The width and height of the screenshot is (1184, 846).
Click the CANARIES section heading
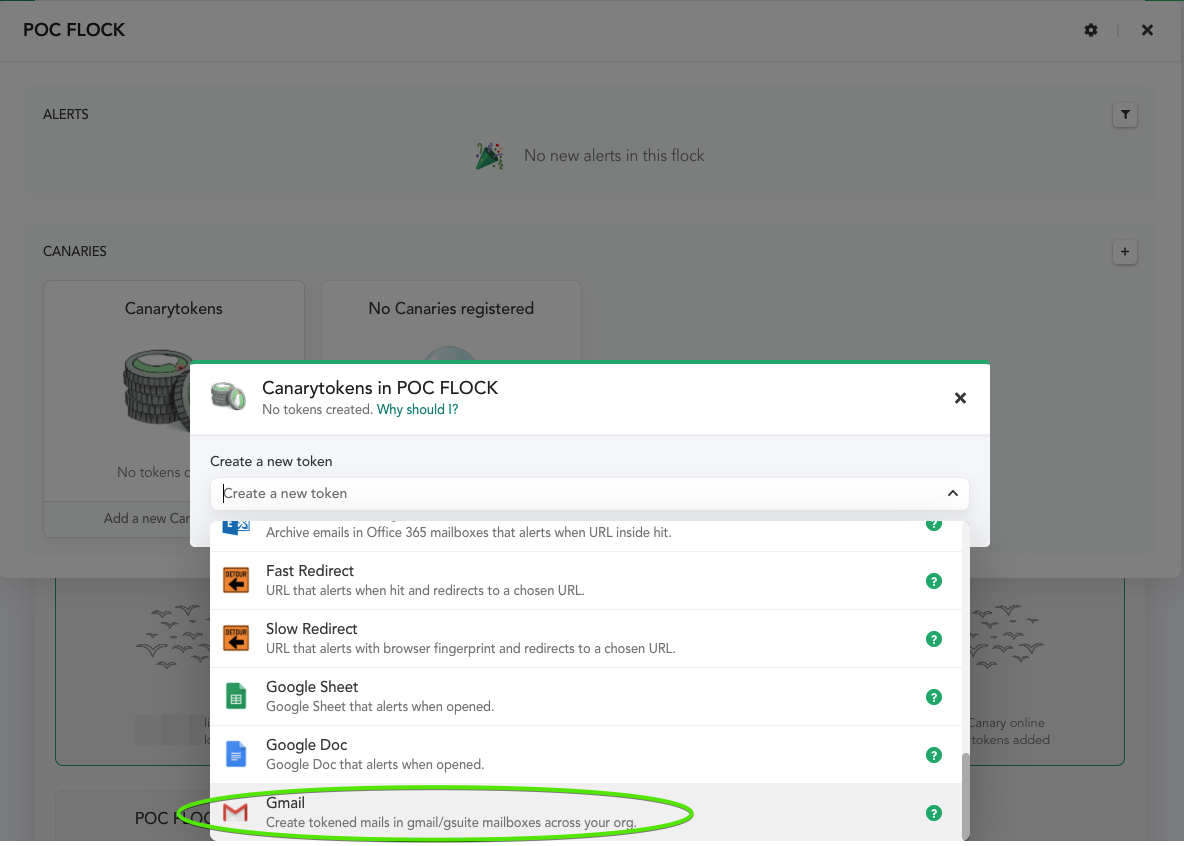75,252
